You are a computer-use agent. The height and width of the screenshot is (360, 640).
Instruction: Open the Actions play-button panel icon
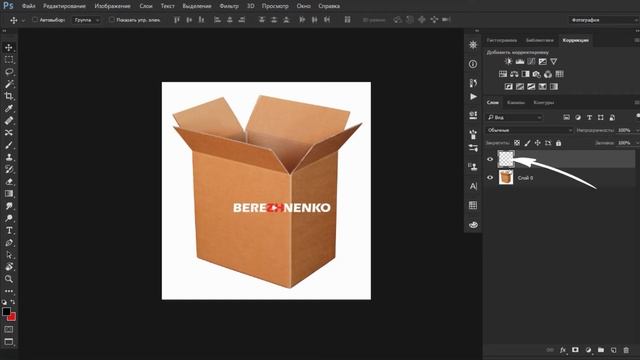tap(473, 97)
